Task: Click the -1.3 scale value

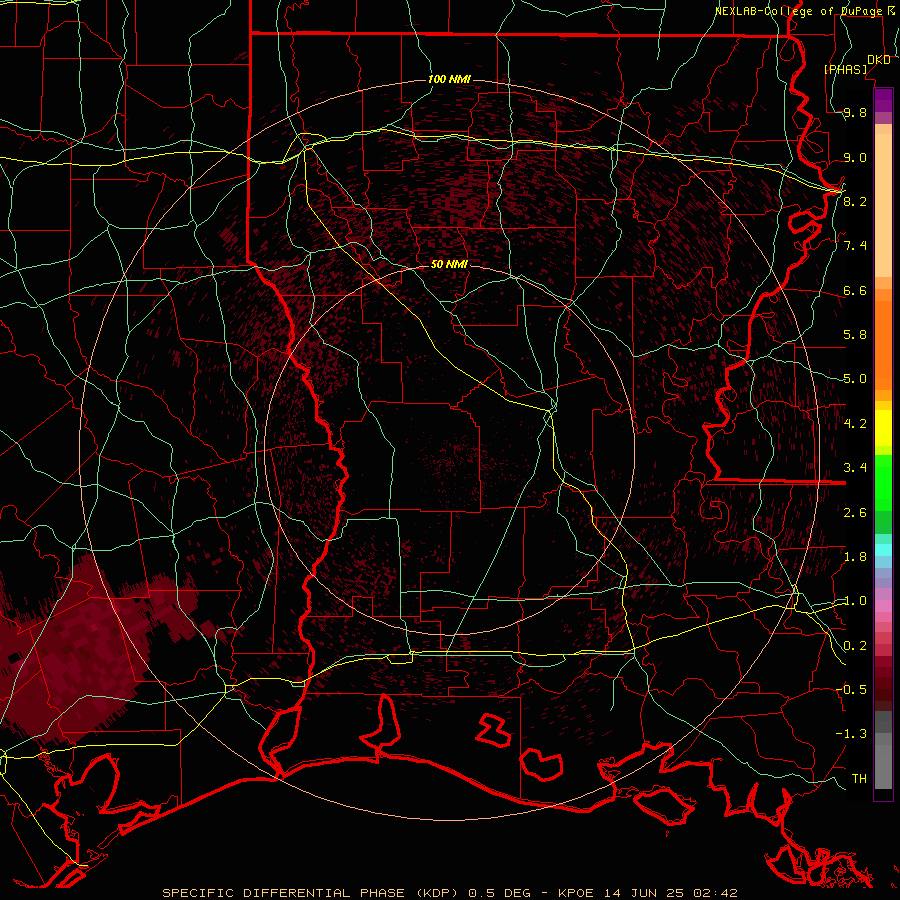Action: (851, 734)
